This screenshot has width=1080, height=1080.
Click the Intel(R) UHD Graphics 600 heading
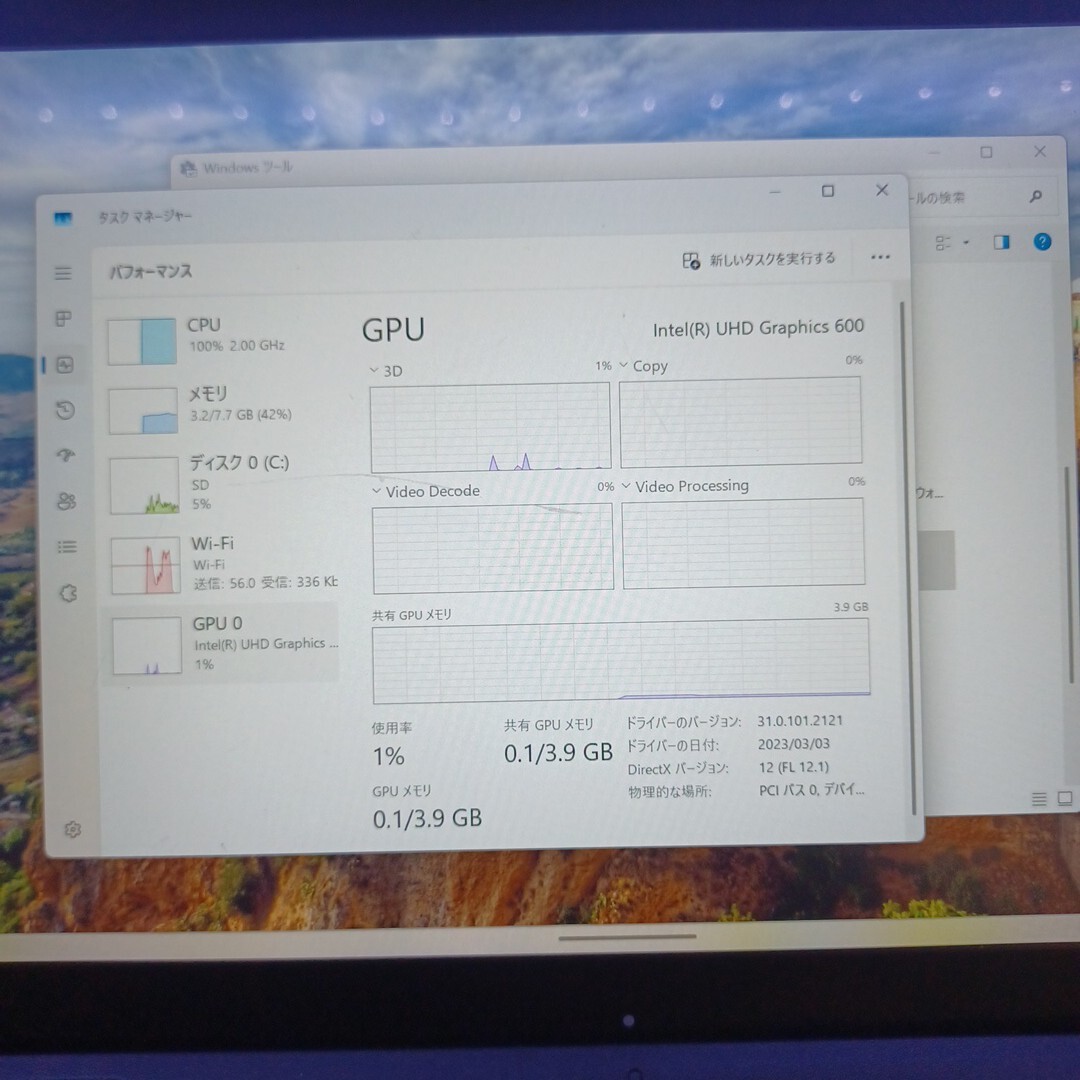pos(758,328)
